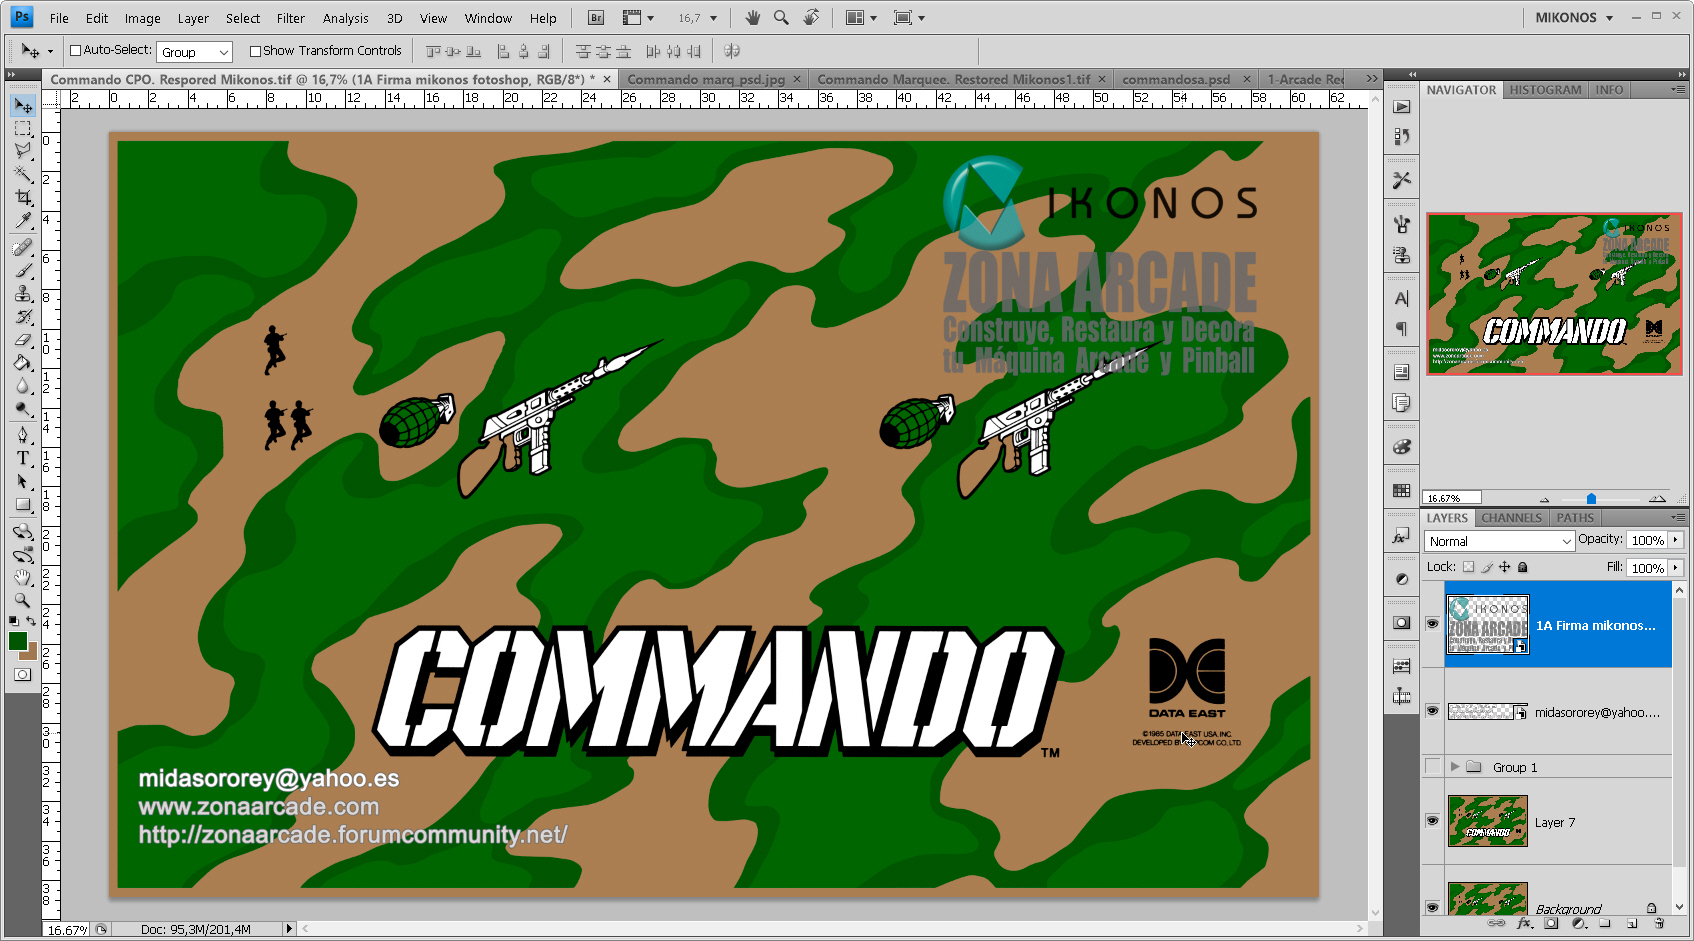Choose the Hand tool in the toolbox
Viewport: 1694px width, 941px height.
(x=23, y=578)
